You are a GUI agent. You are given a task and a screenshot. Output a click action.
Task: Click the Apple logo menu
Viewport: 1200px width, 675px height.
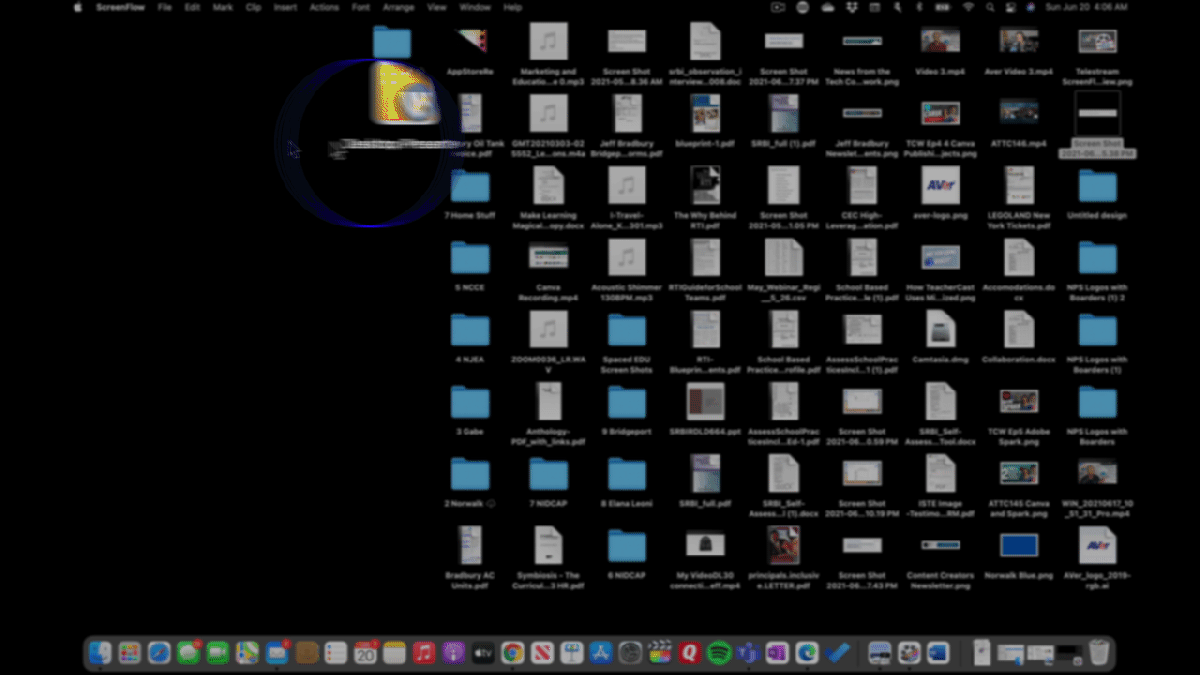click(78, 7)
